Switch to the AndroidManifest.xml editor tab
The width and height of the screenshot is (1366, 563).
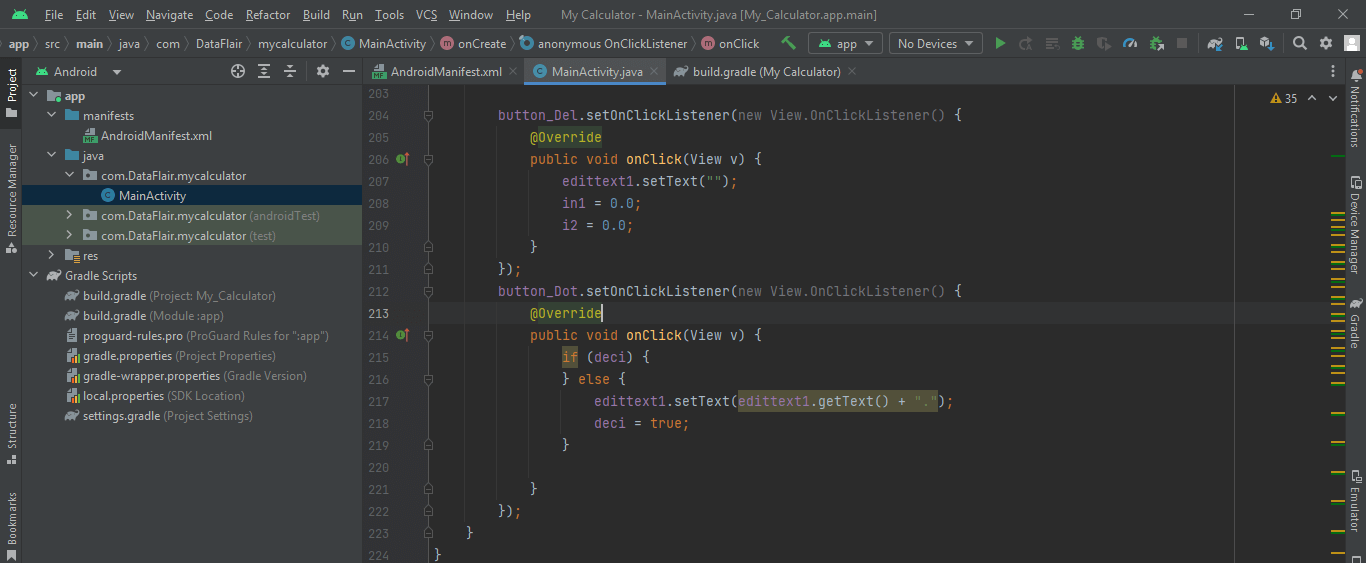(445, 72)
